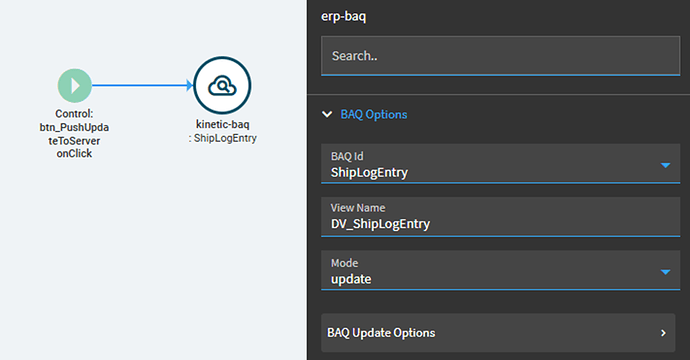Select the green event trigger start node

click(x=75, y=85)
